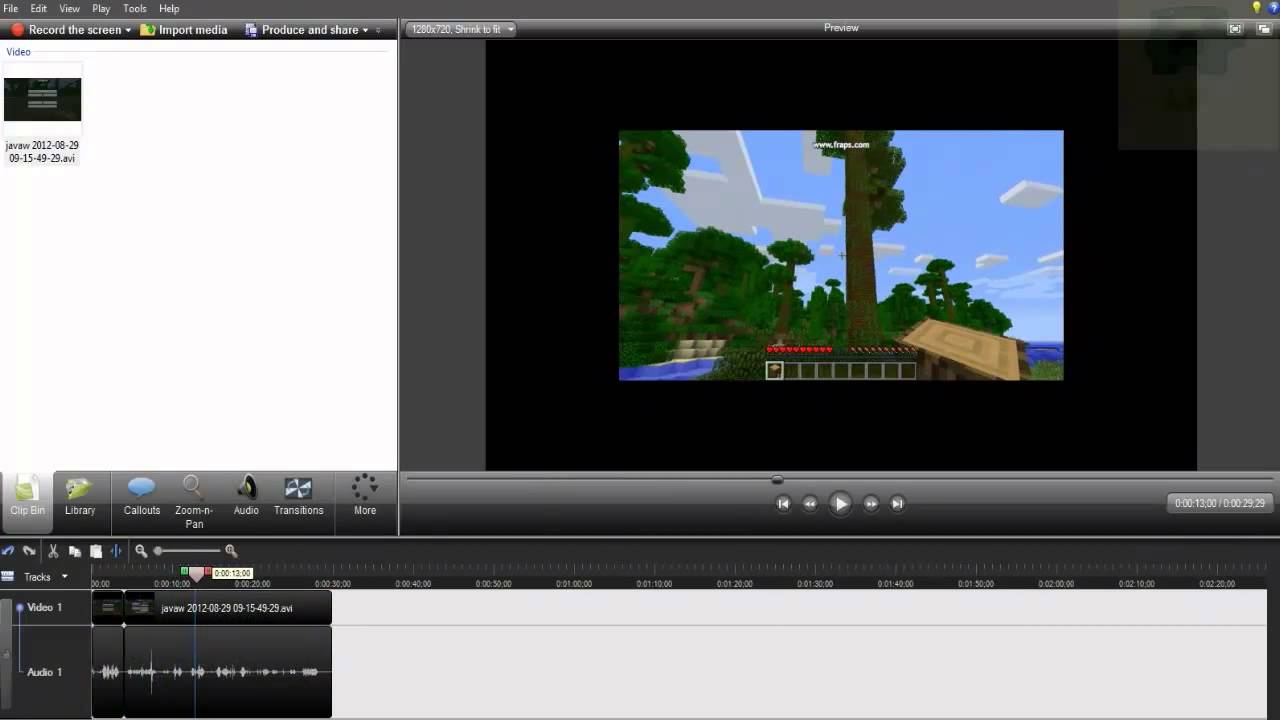Screen dimensions: 1280x720
Task: Click the red selection end marker
Action: pos(208,571)
